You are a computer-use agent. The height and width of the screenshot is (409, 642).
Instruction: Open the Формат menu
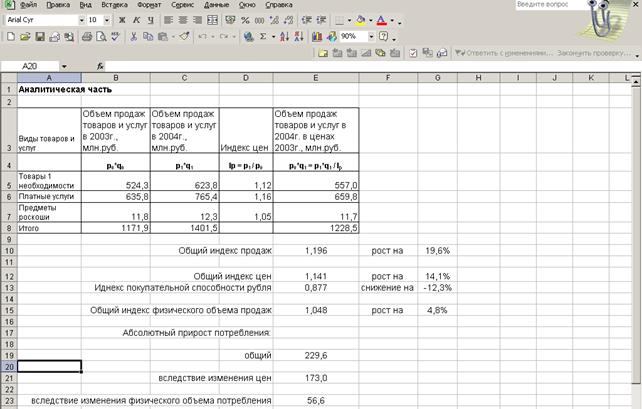[148, 5]
